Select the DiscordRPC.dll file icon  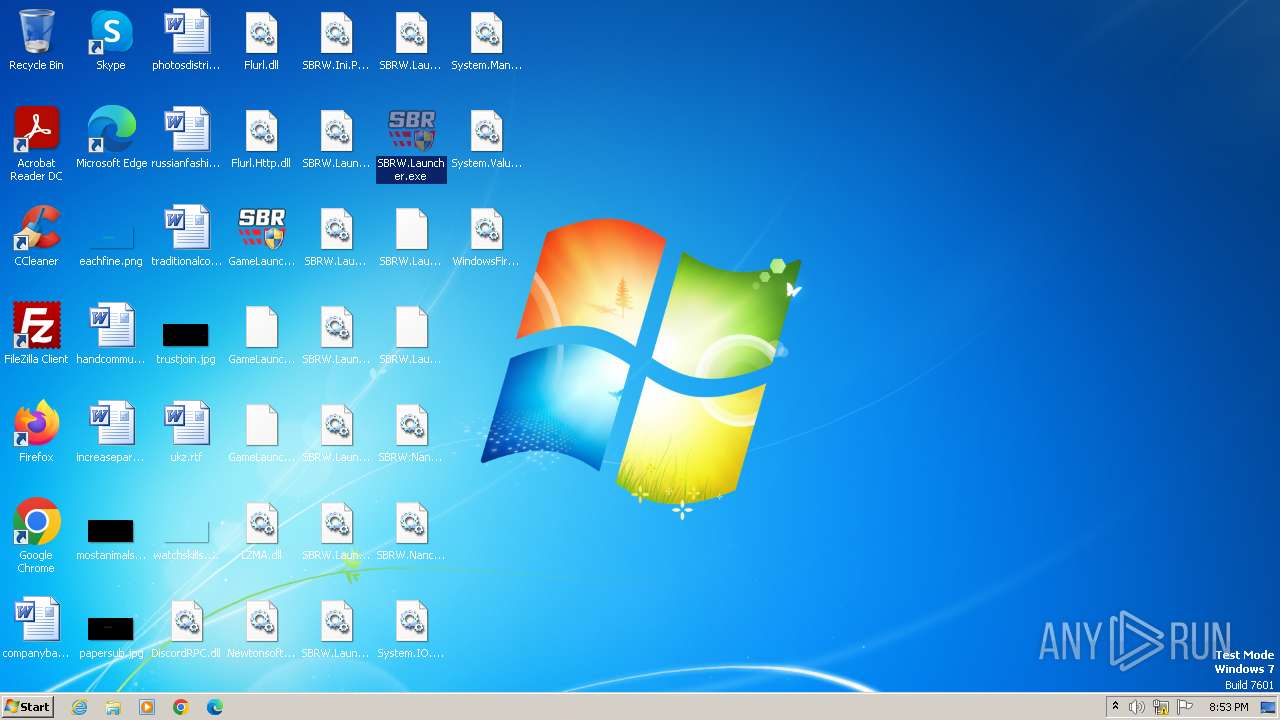[x=186, y=629]
